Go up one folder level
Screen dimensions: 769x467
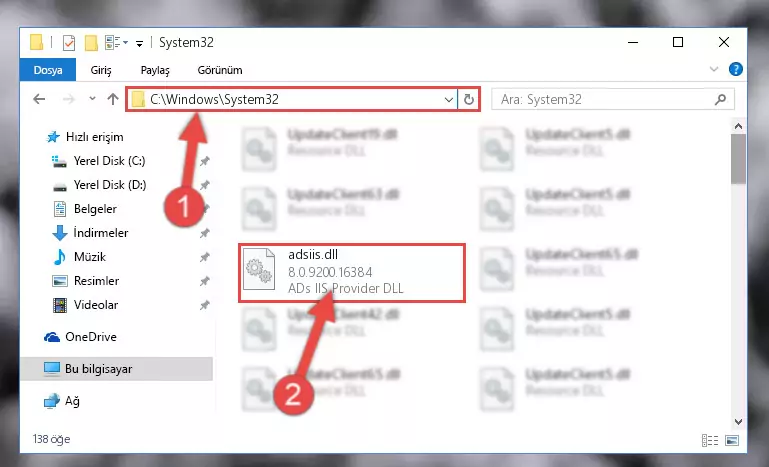point(113,100)
